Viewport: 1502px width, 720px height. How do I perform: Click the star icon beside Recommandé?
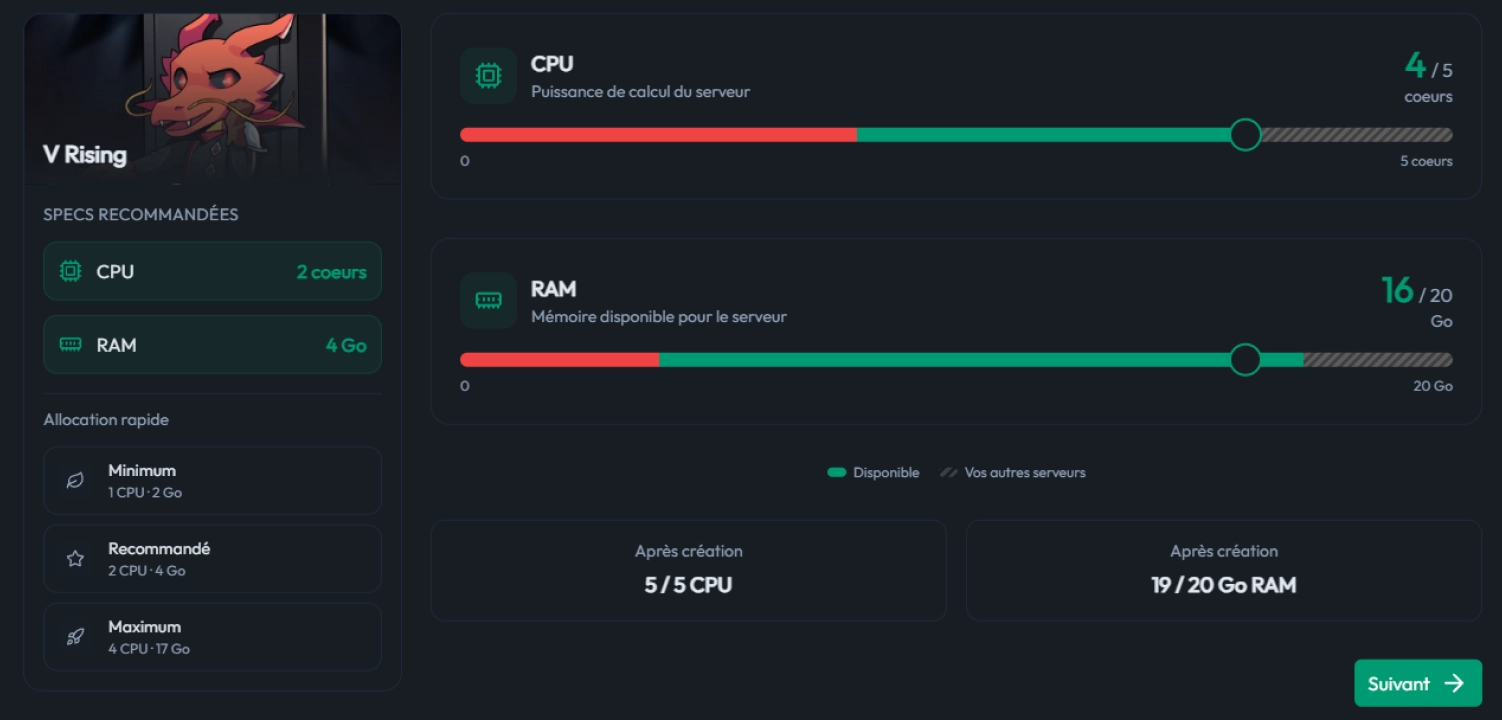pos(75,559)
